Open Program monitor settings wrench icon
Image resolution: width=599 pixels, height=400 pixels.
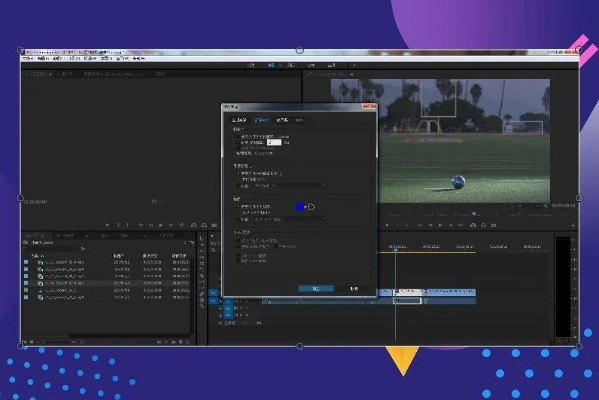click(x=546, y=206)
